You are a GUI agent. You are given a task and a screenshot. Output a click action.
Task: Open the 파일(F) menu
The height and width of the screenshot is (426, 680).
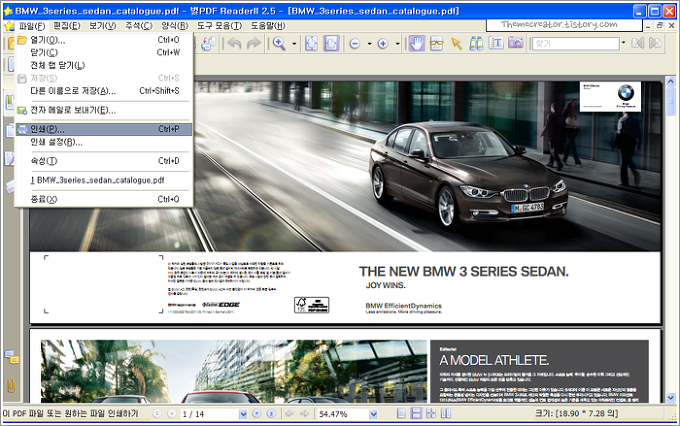click(32, 26)
